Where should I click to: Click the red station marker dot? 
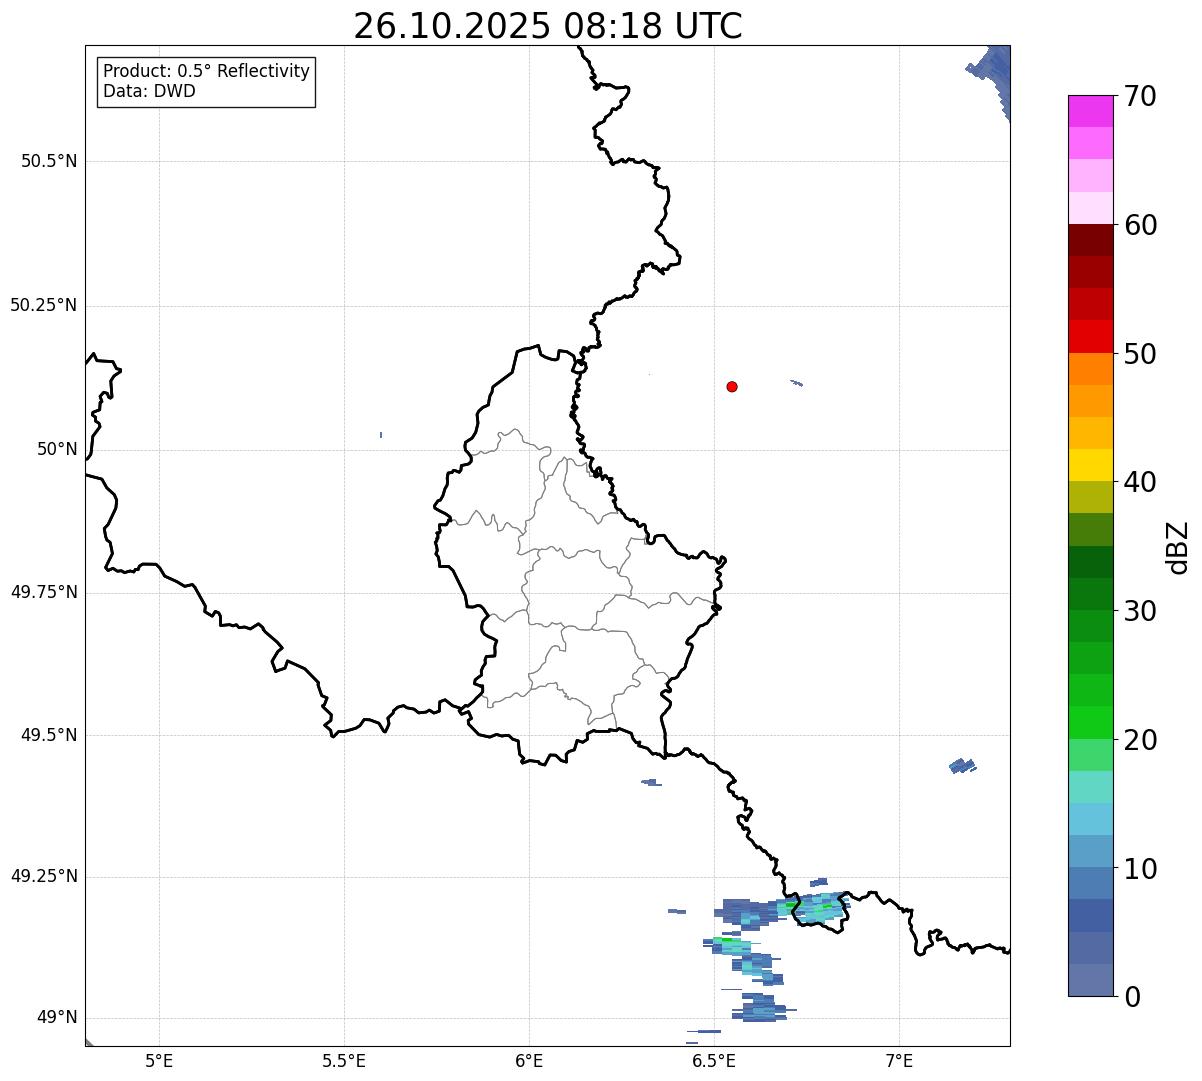[x=732, y=386]
